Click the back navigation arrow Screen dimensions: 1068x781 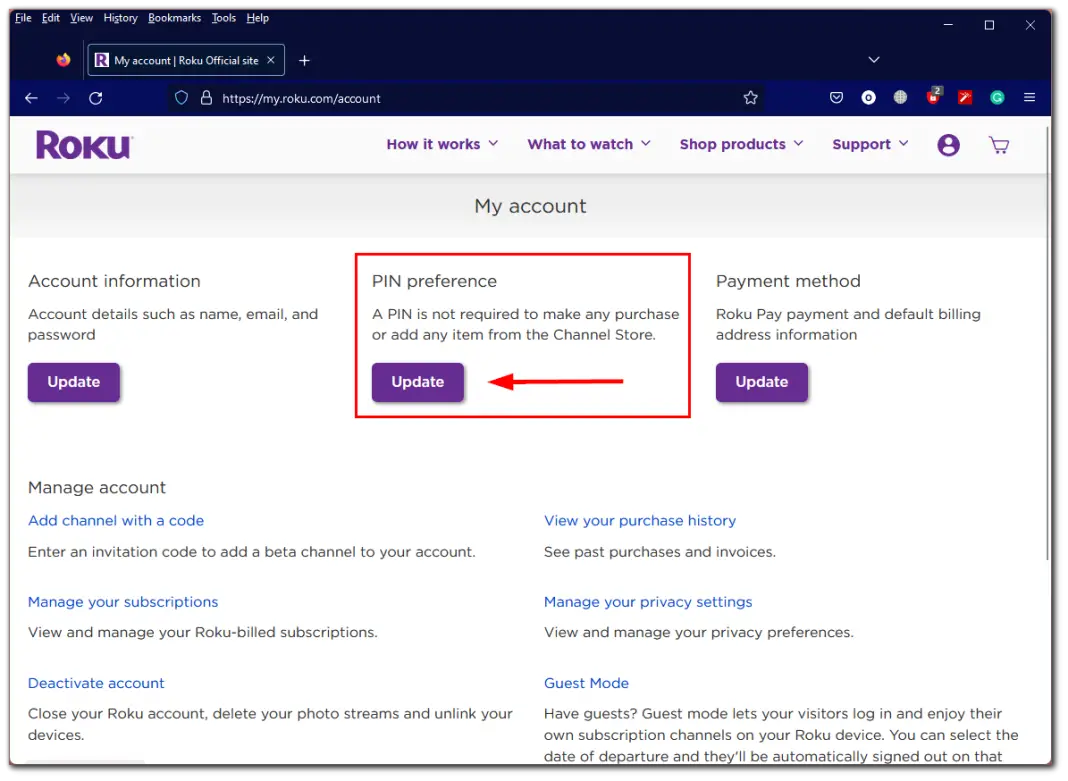tap(30, 97)
